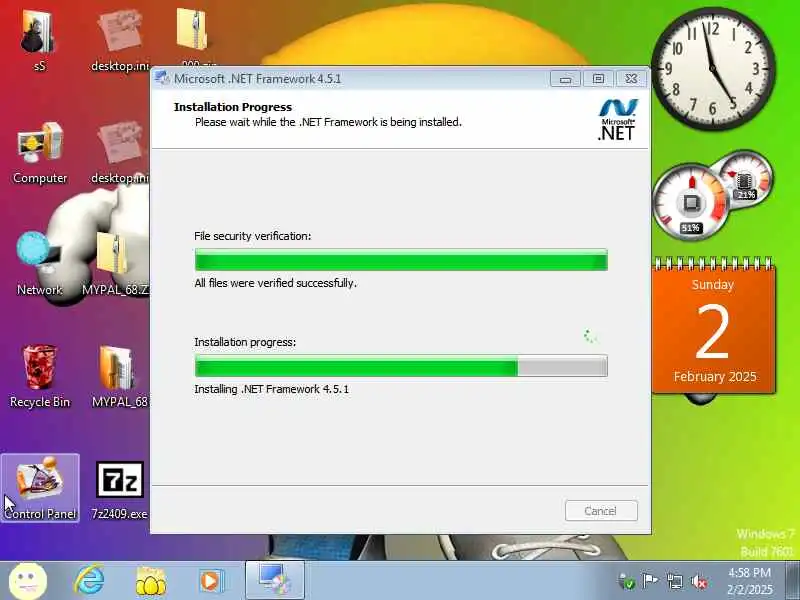Open the muted volume tray icon
This screenshot has width=800, height=600.
[699, 581]
